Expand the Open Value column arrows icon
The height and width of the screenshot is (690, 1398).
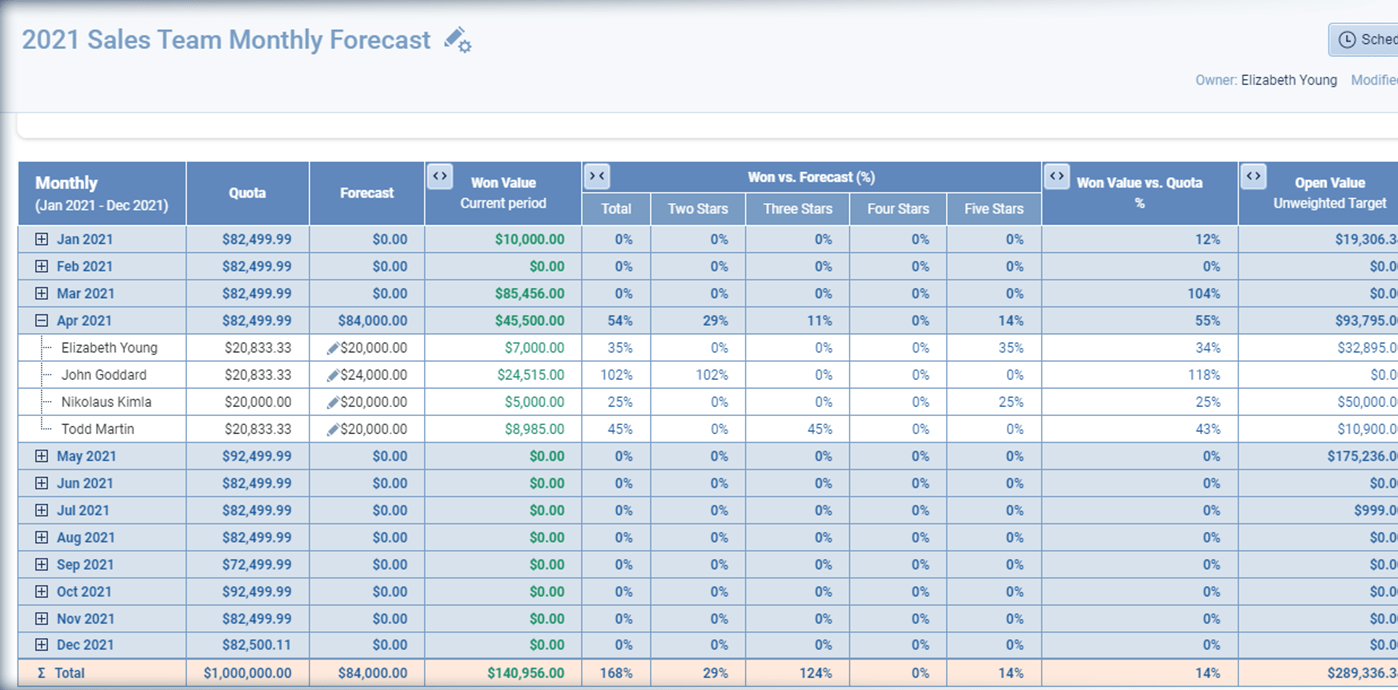(x=1254, y=175)
